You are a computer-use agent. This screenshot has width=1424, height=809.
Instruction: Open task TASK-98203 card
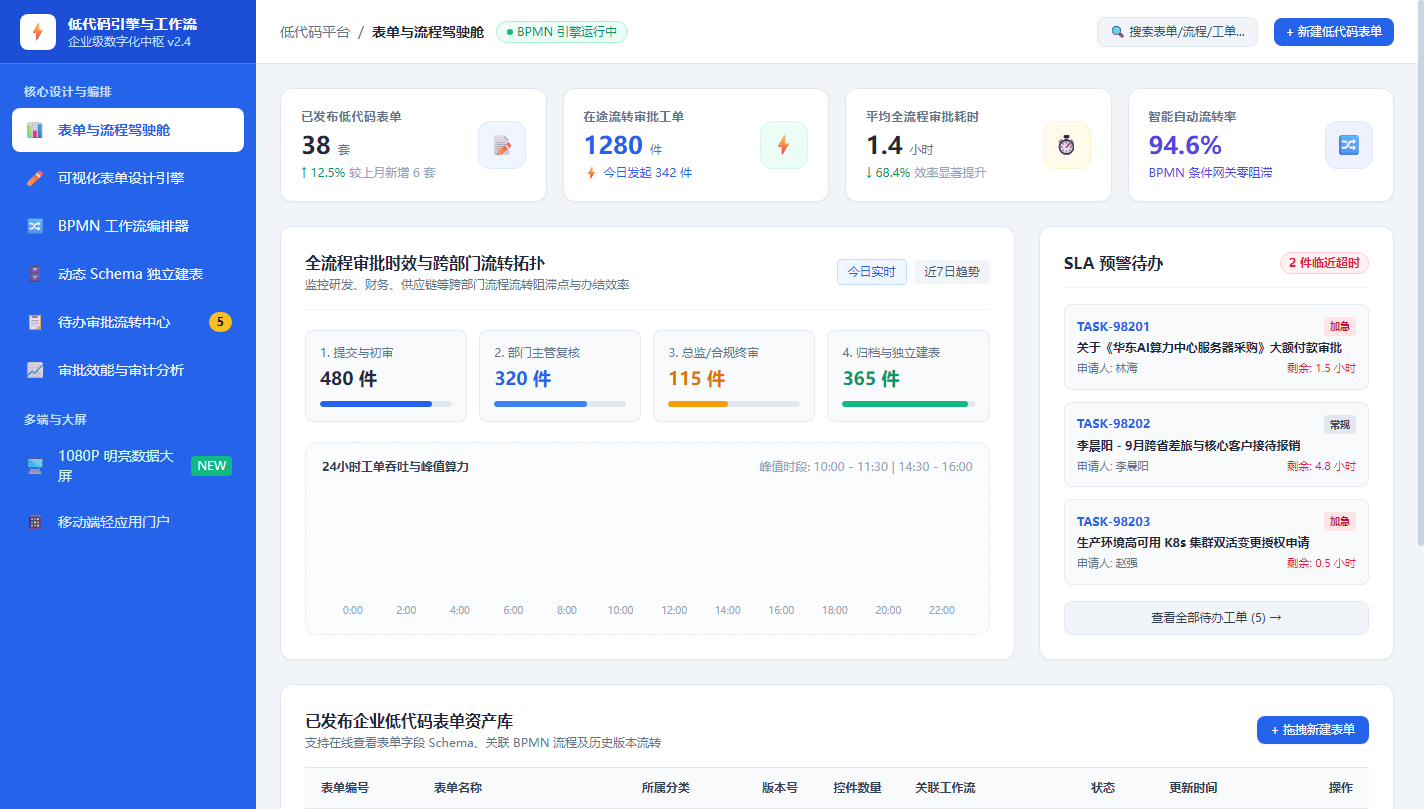[x=1216, y=542]
